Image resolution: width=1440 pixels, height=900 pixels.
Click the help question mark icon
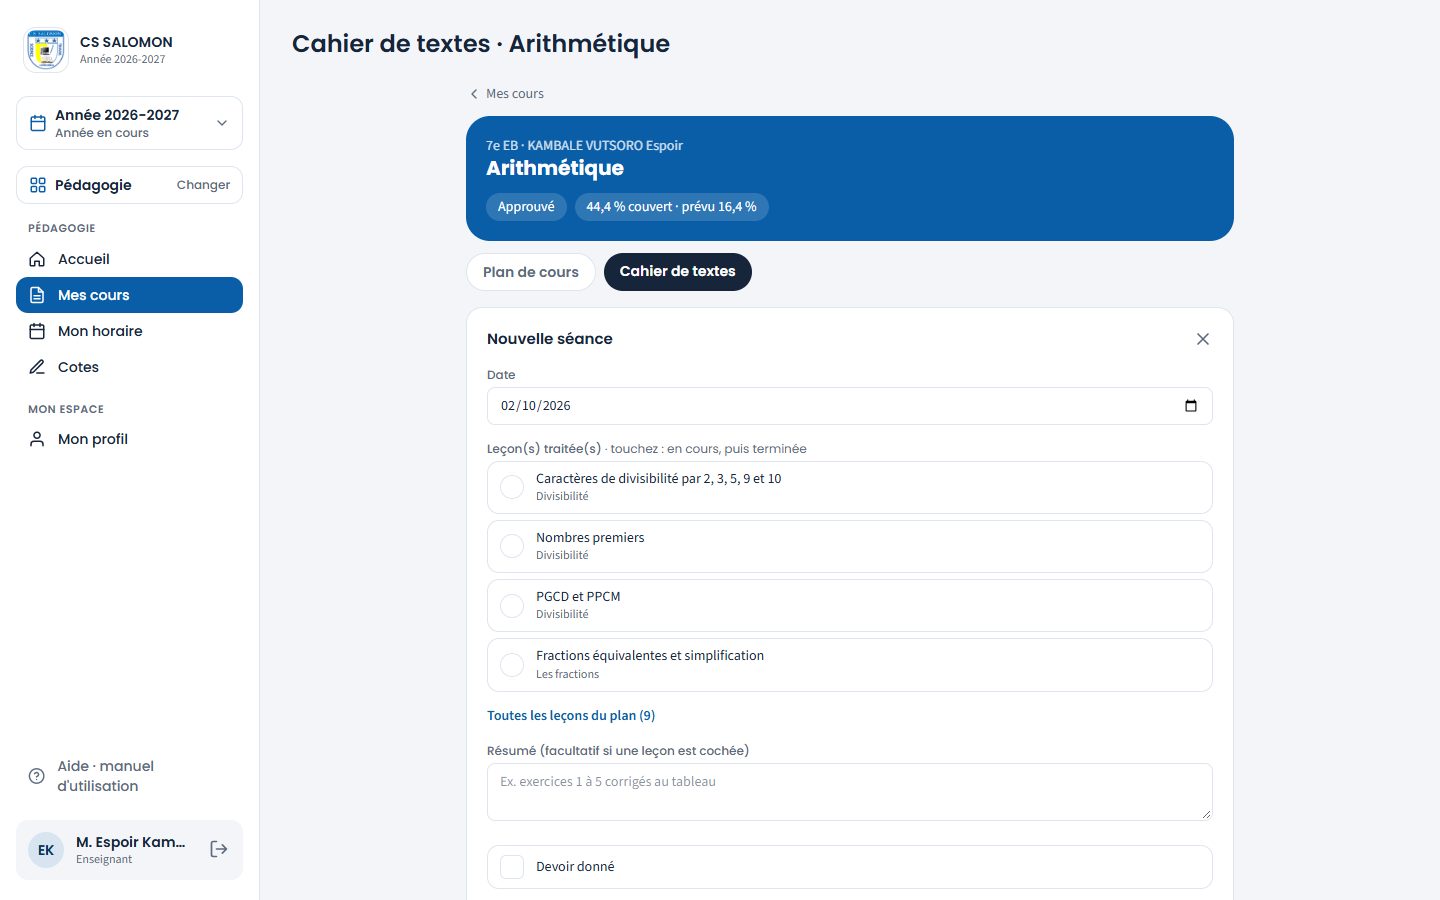(37, 776)
